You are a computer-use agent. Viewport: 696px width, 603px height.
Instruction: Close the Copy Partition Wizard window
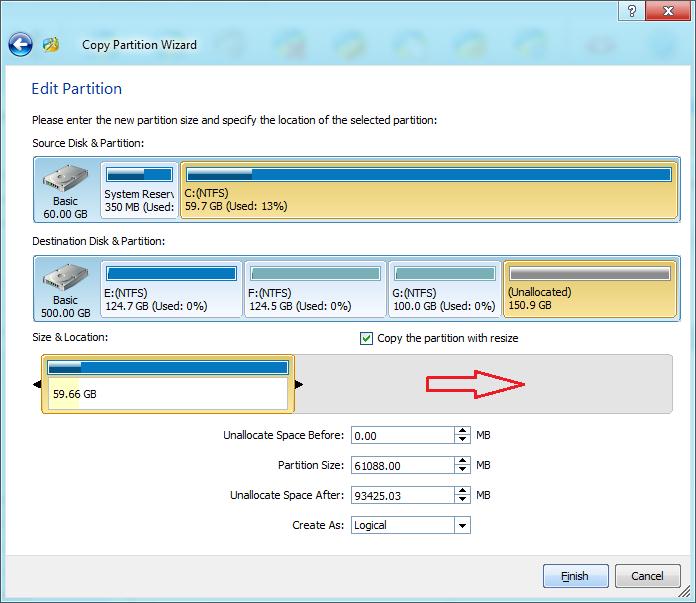coord(668,11)
